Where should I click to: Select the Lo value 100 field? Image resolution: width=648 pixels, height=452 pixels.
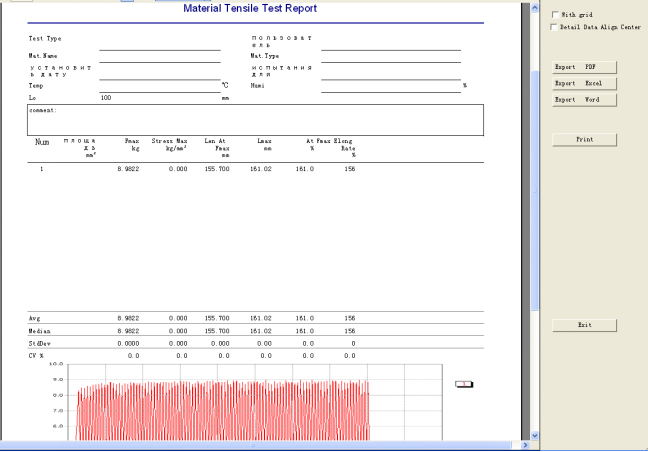click(106, 98)
